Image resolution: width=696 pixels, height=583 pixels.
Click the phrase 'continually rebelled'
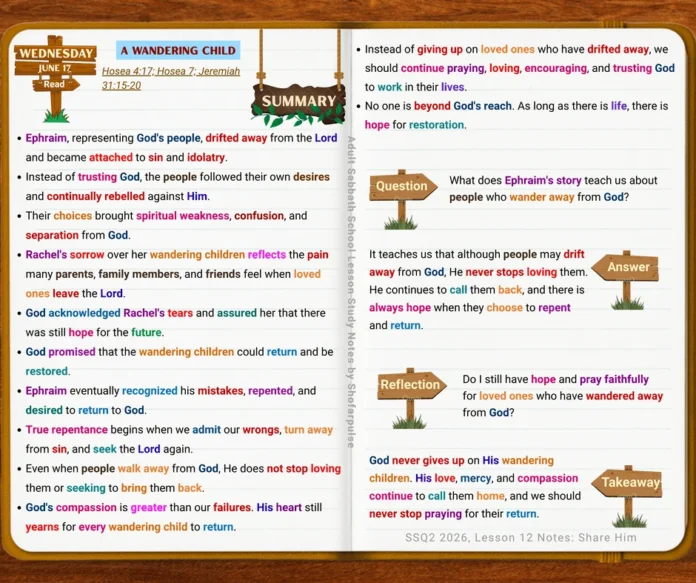pos(95,196)
